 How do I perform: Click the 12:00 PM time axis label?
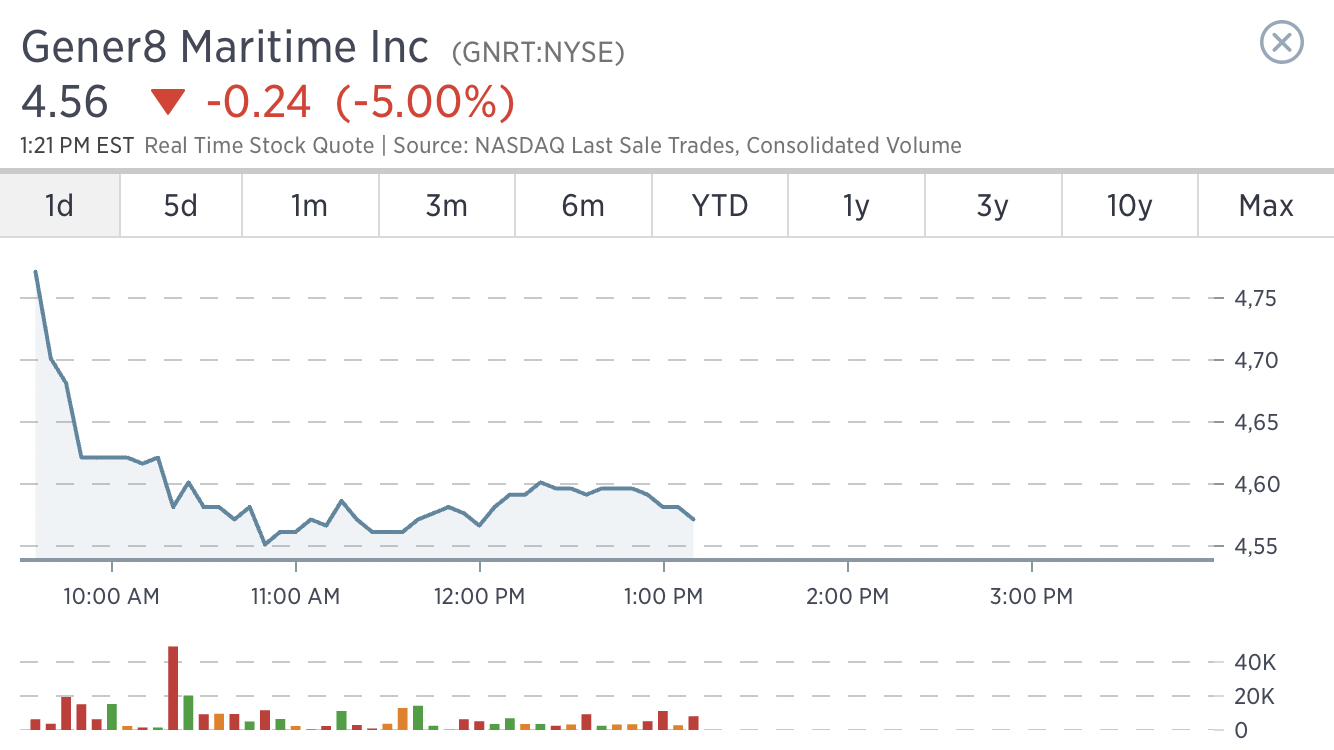click(x=482, y=597)
